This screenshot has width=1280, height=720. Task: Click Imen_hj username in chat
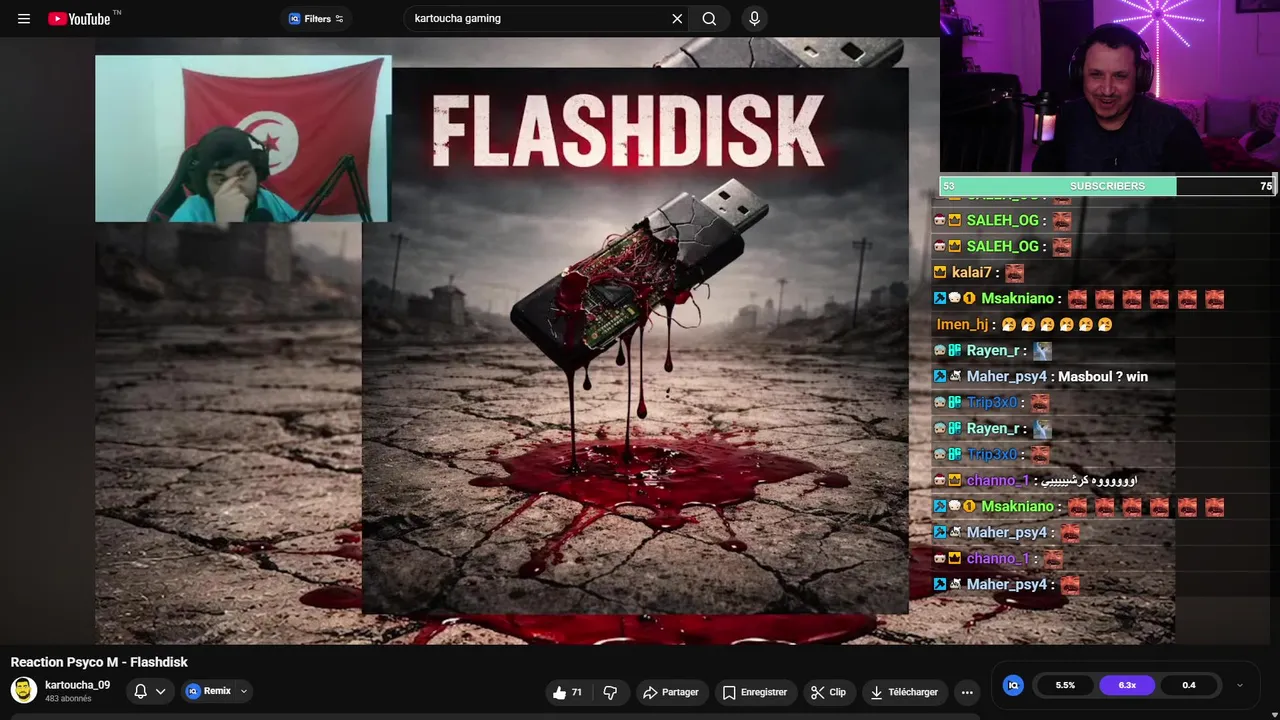(962, 324)
